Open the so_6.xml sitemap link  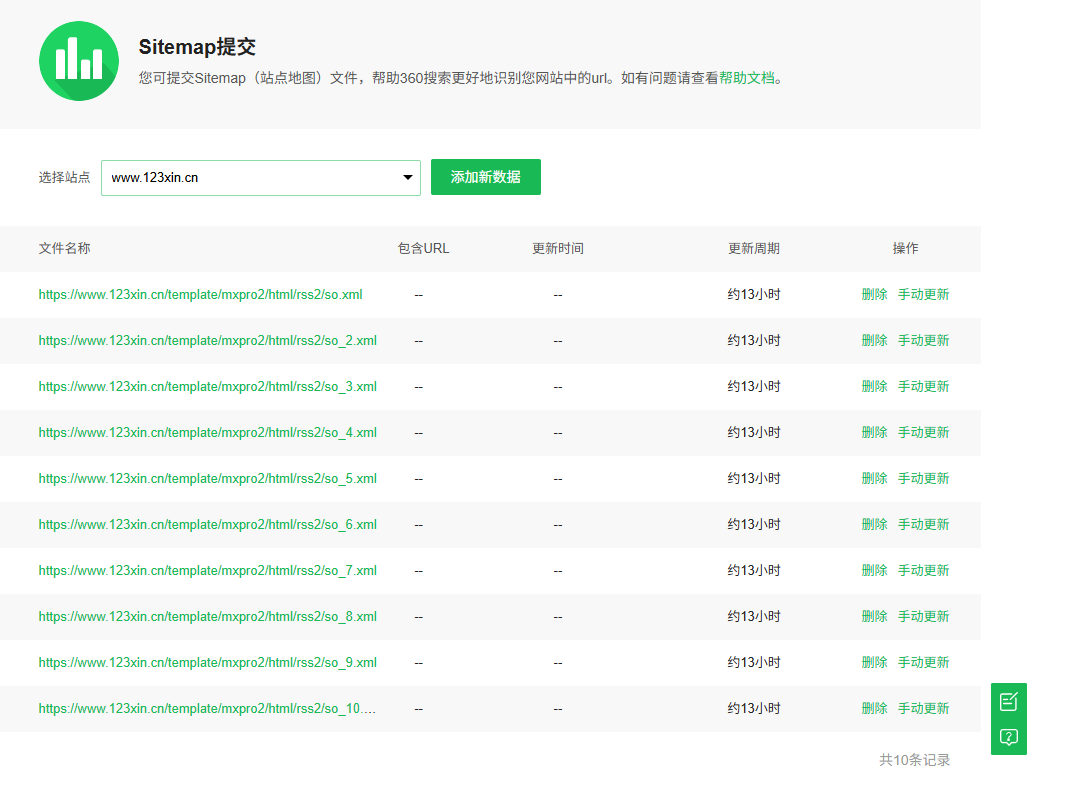pos(208,524)
